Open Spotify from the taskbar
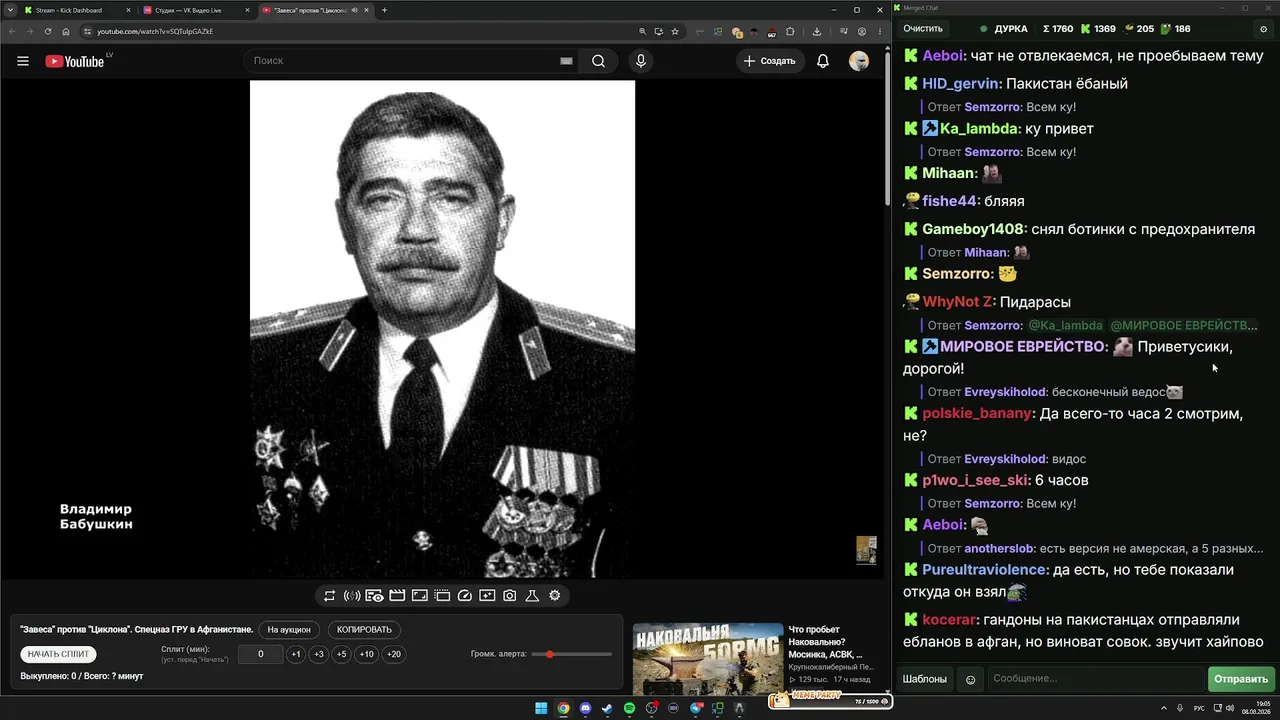The image size is (1280, 720). [630, 709]
